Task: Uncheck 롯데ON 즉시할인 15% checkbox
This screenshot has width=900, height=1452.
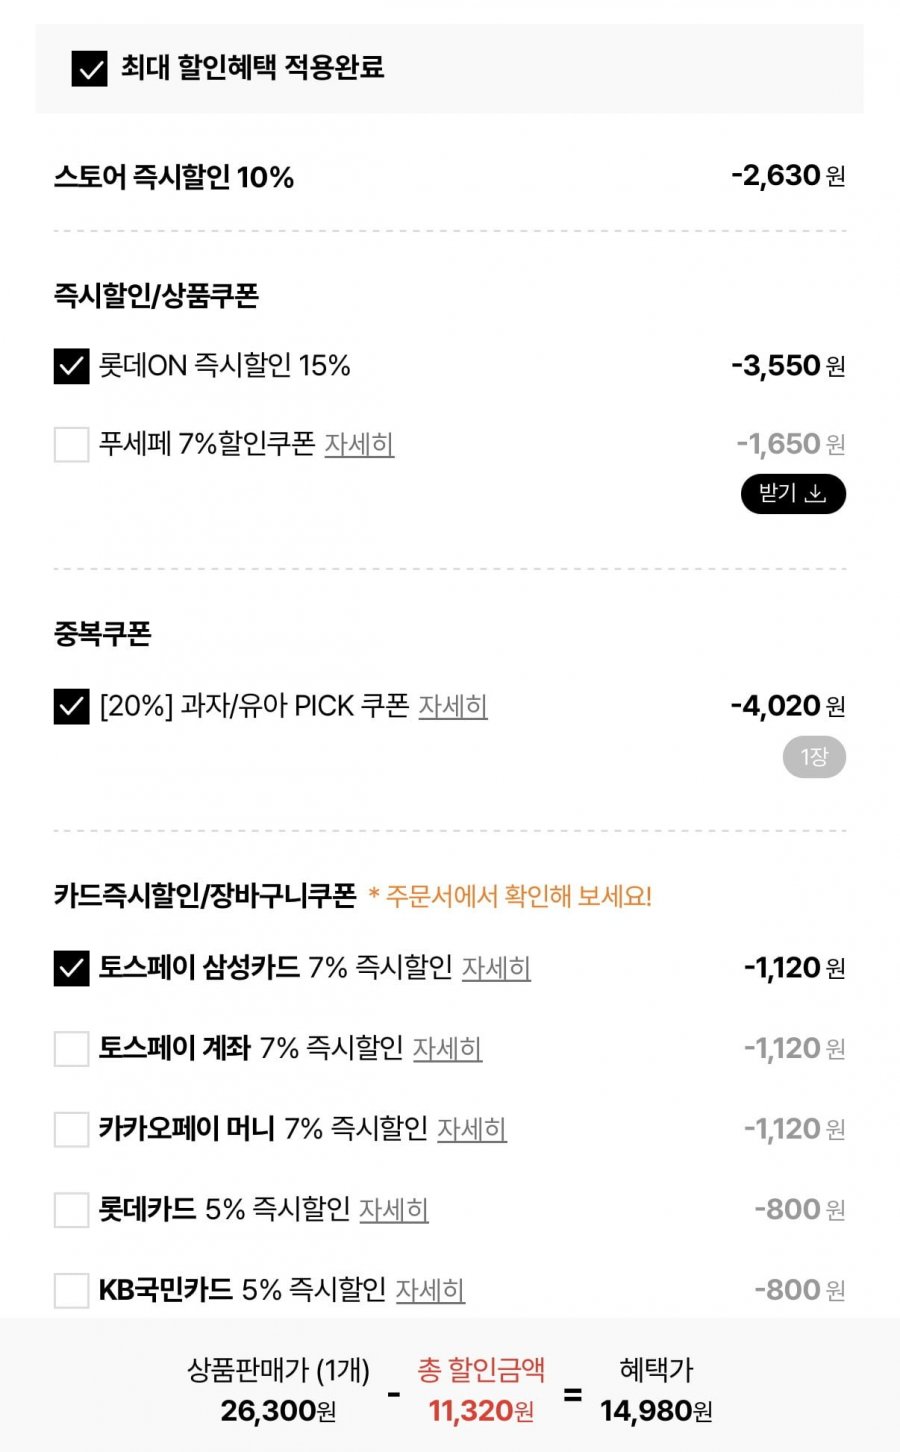Action: tap(72, 367)
